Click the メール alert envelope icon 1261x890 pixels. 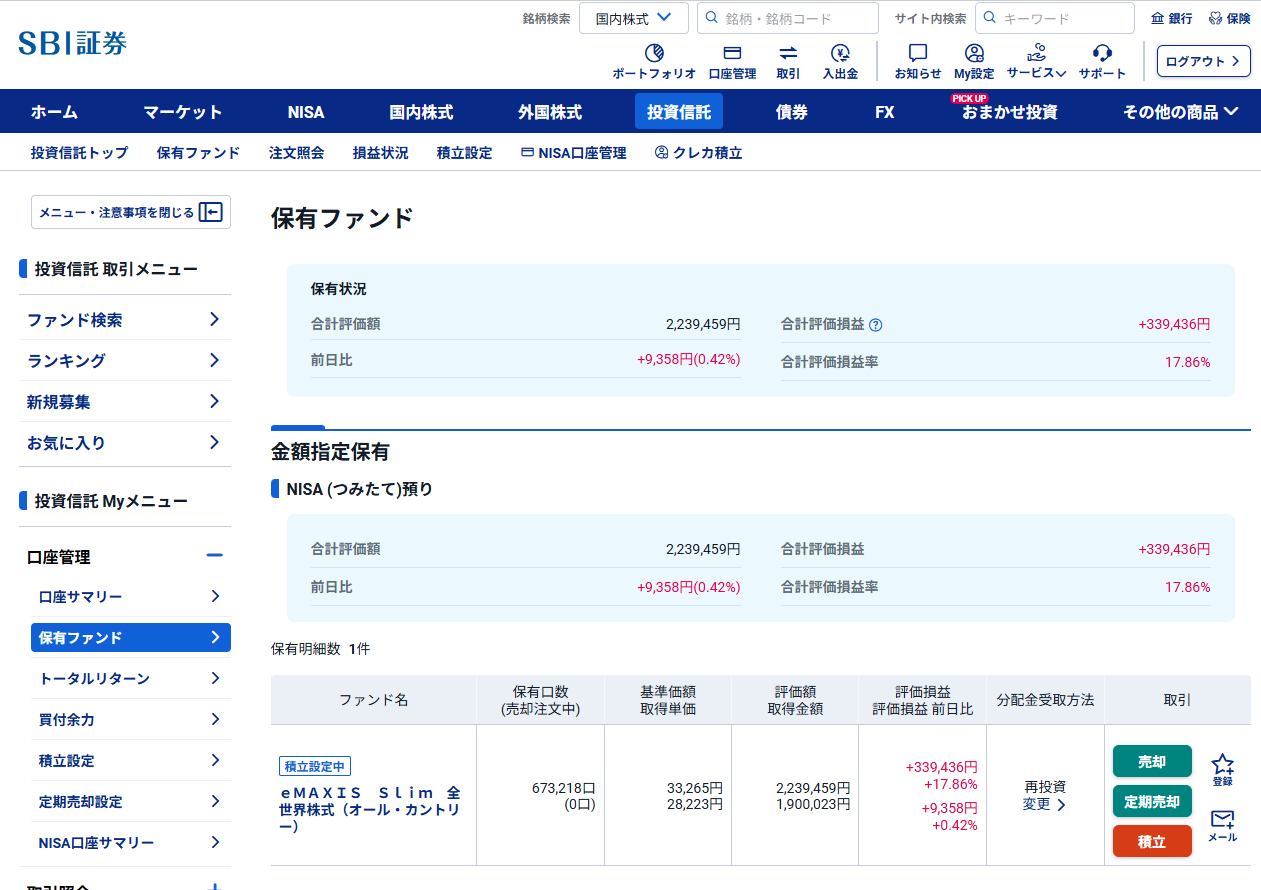[1222, 820]
